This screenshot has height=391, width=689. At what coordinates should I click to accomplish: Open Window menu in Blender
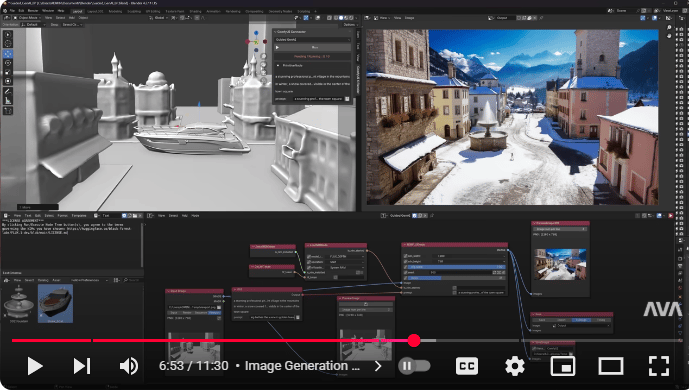click(48, 10)
